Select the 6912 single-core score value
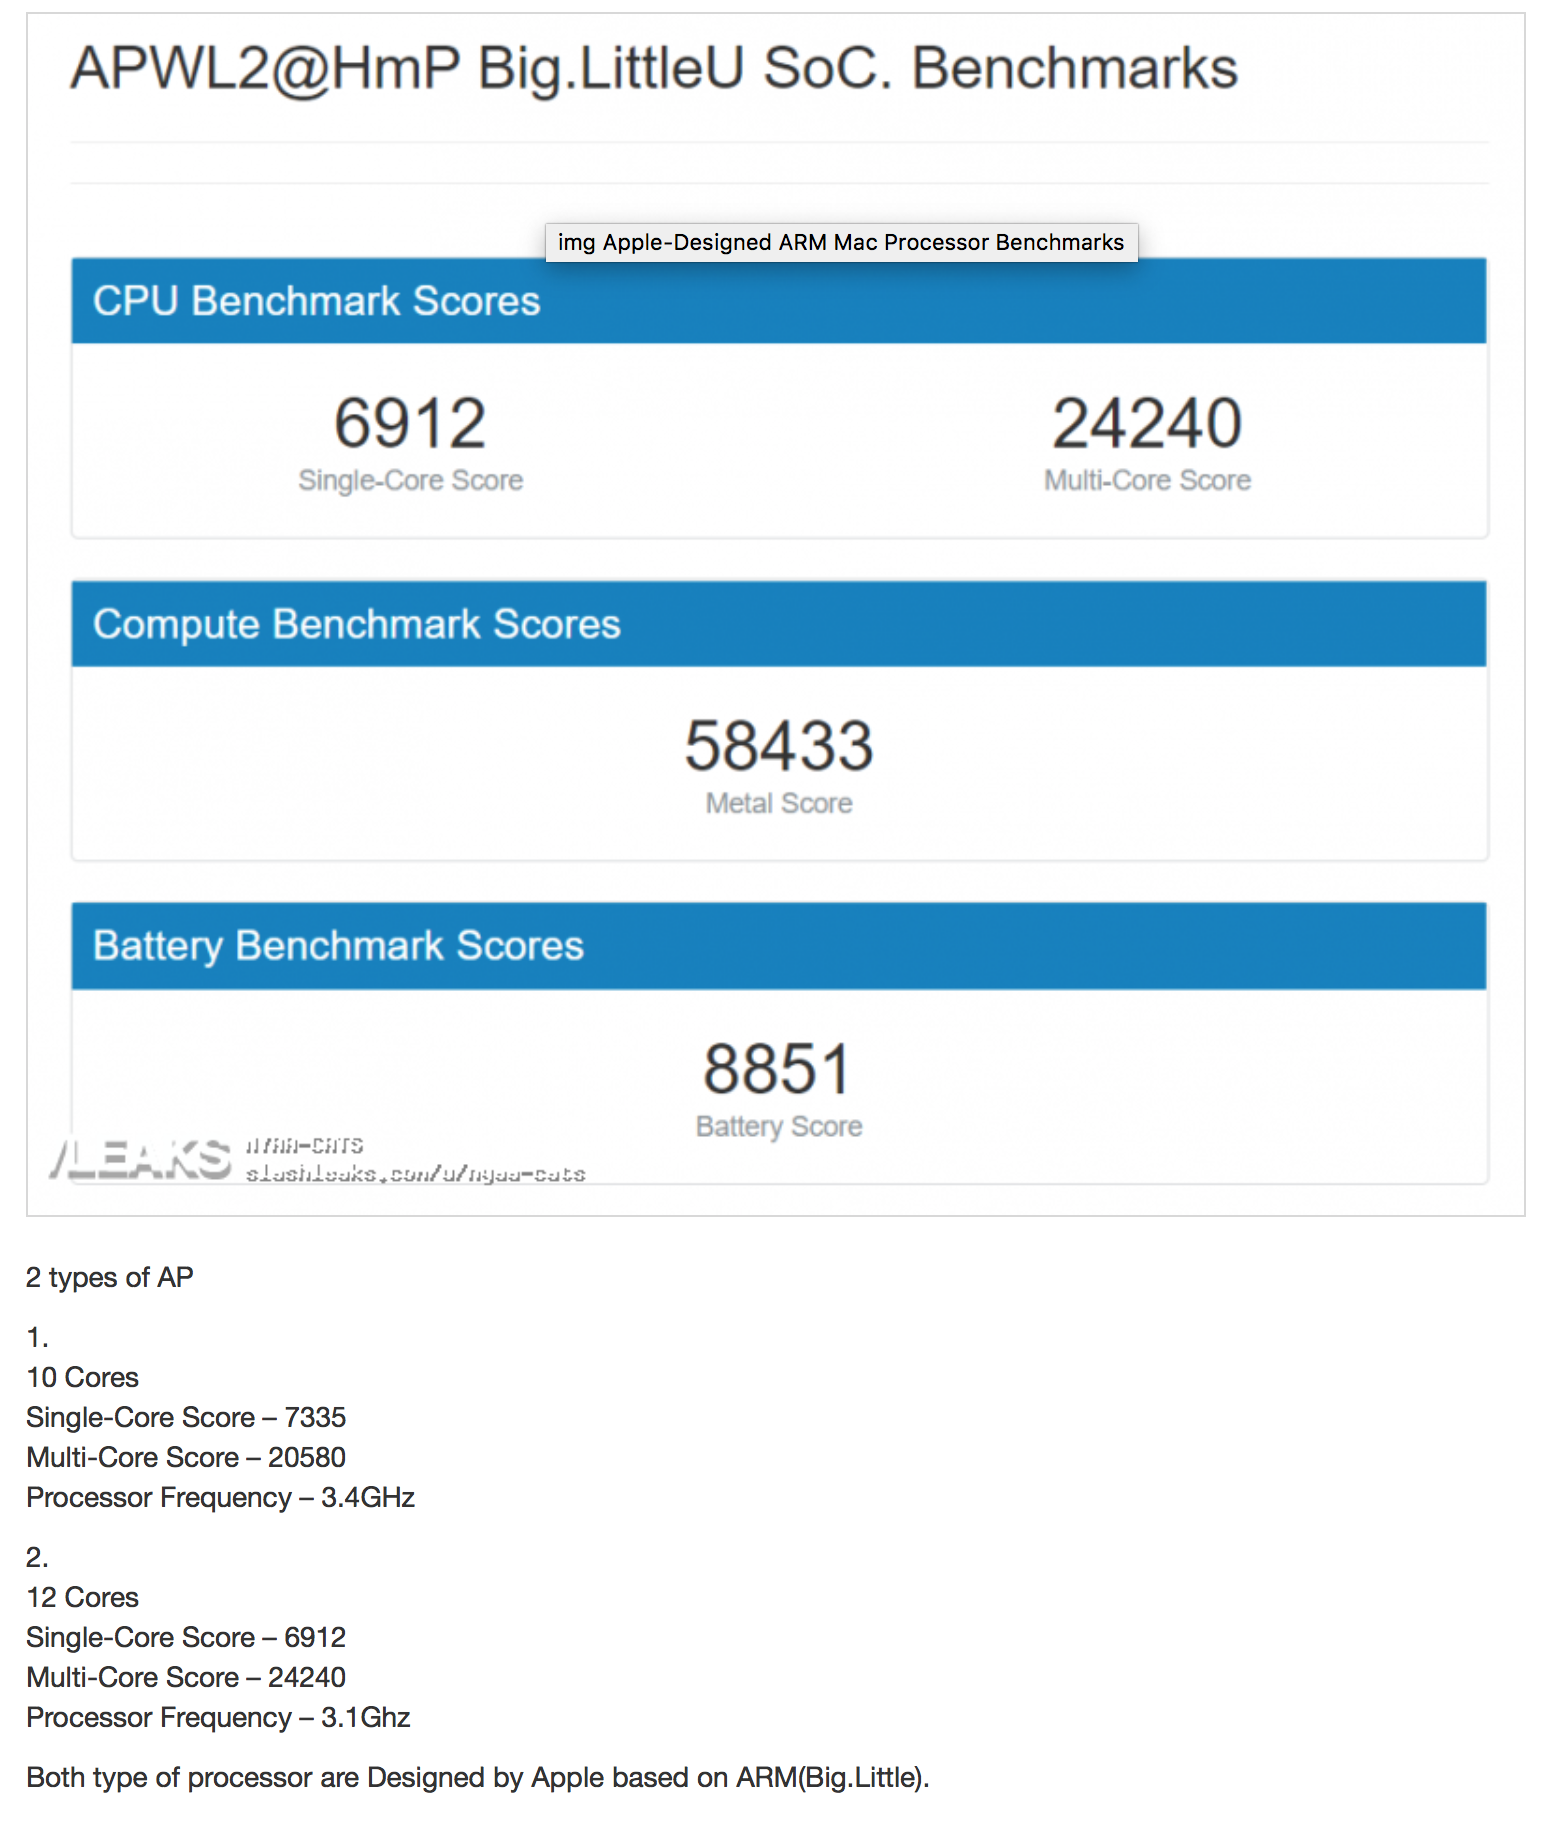 click(410, 423)
